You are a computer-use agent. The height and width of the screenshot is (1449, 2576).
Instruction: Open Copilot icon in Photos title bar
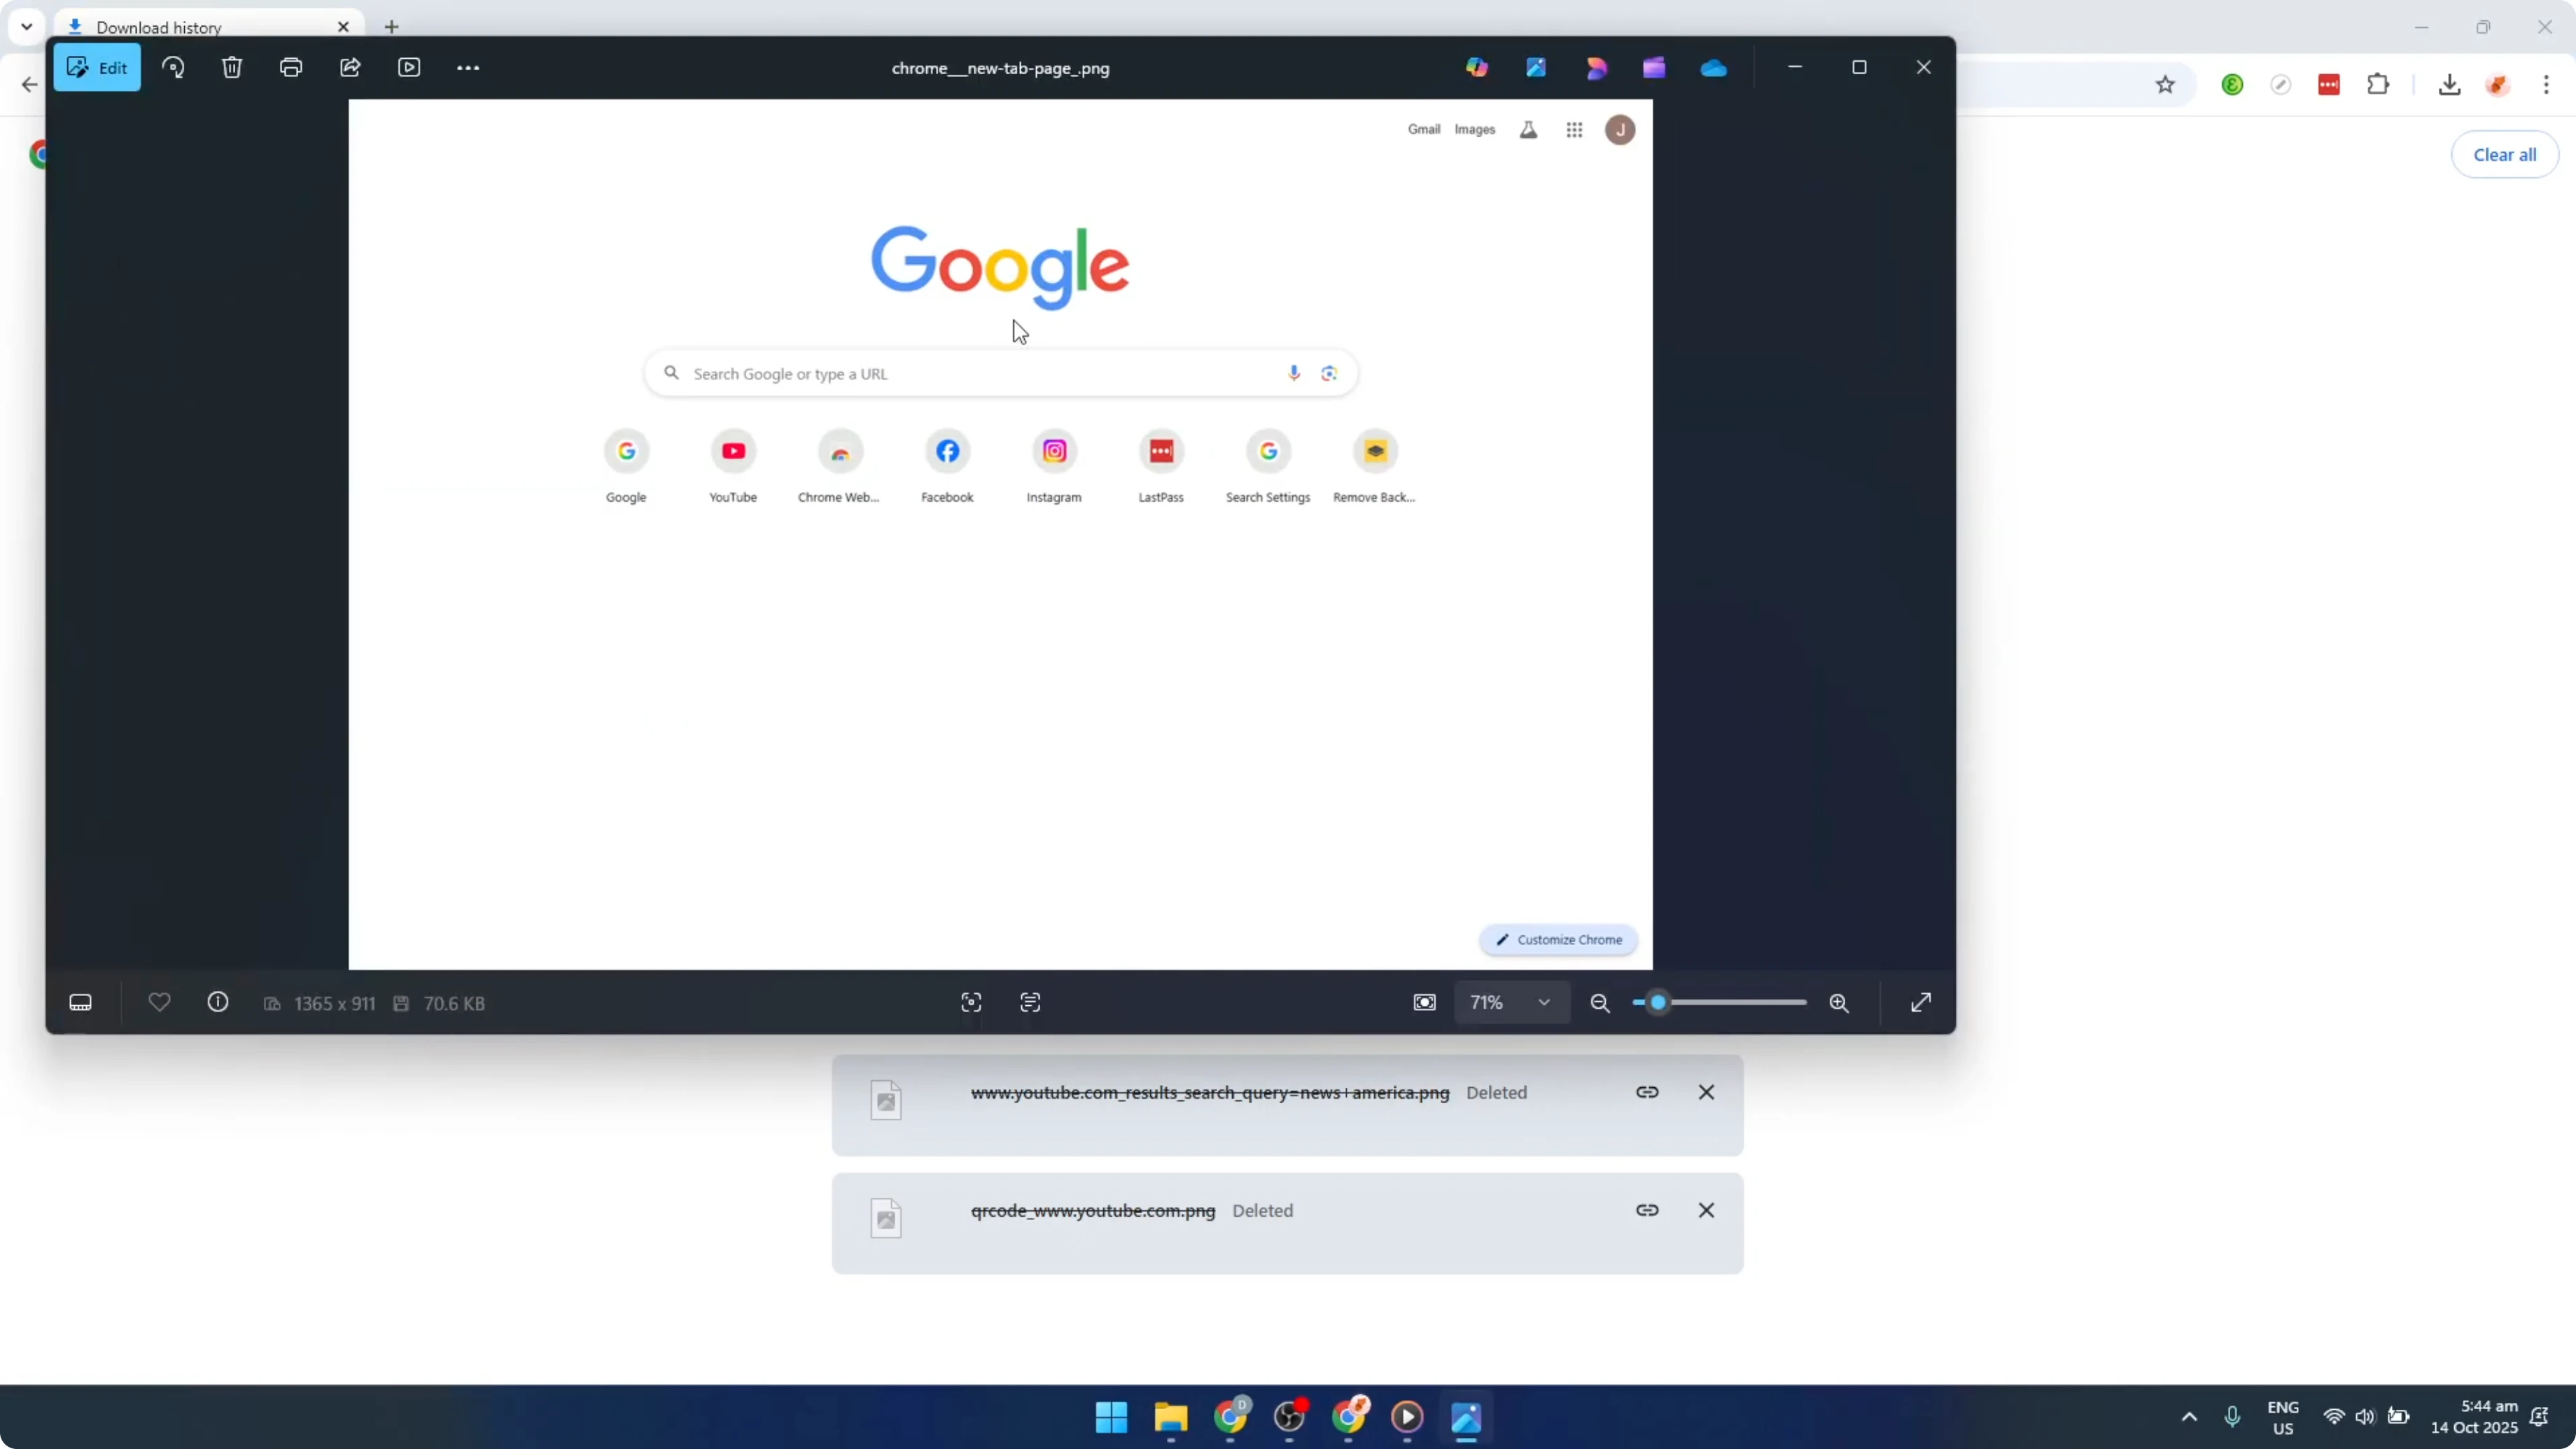pyautogui.click(x=1477, y=68)
